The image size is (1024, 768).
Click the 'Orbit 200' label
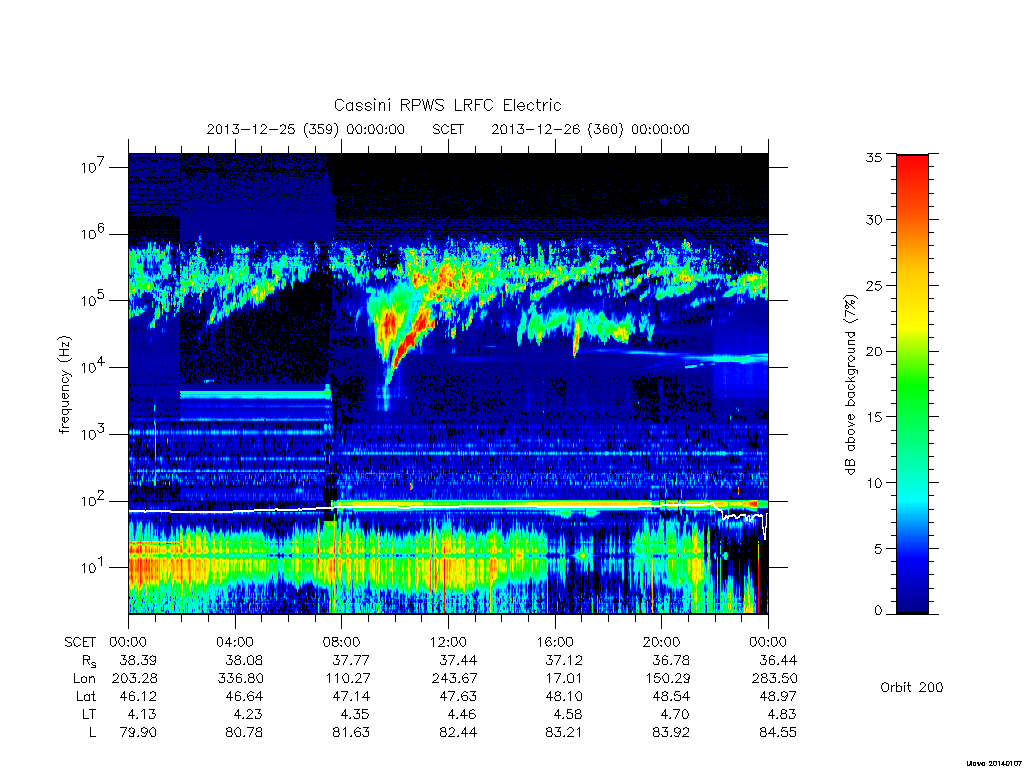pyautogui.click(x=912, y=687)
